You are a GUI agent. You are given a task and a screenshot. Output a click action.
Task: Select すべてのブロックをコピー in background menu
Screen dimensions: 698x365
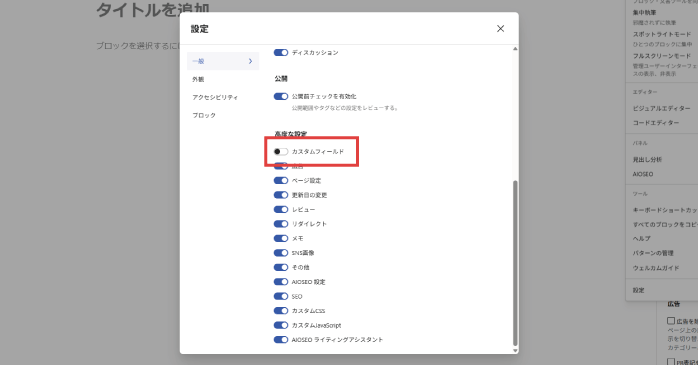coord(665,224)
